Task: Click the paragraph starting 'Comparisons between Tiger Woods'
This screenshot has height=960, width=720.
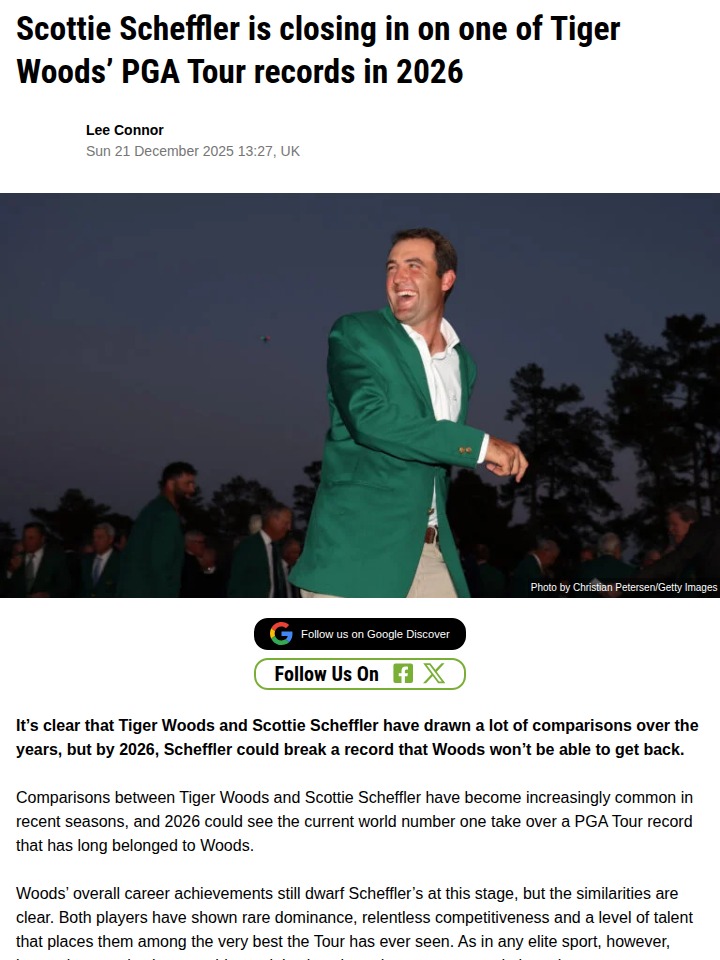Action: (354, 821)
